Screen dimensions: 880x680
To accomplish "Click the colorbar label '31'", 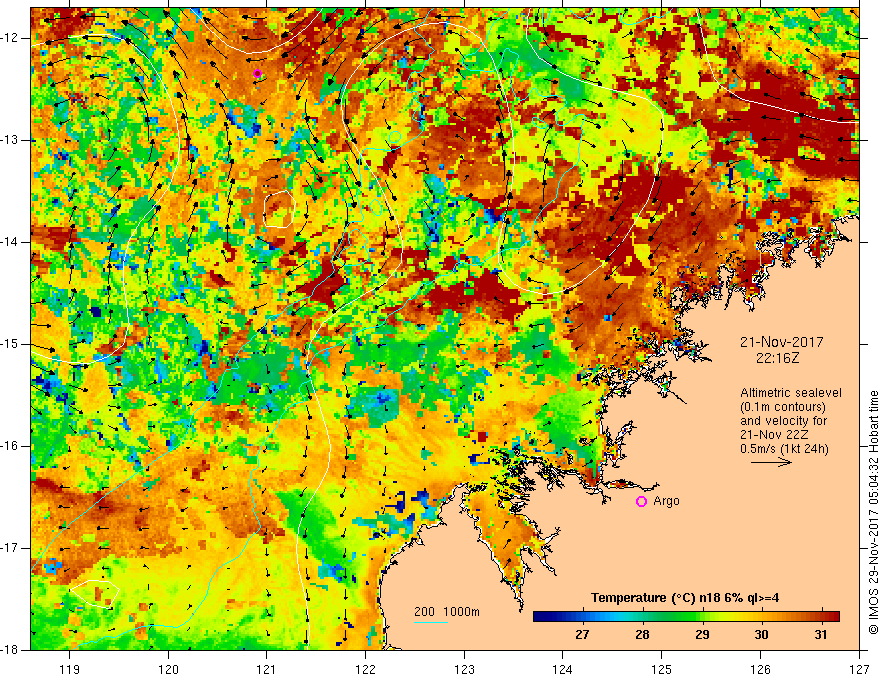I will 821,635.
